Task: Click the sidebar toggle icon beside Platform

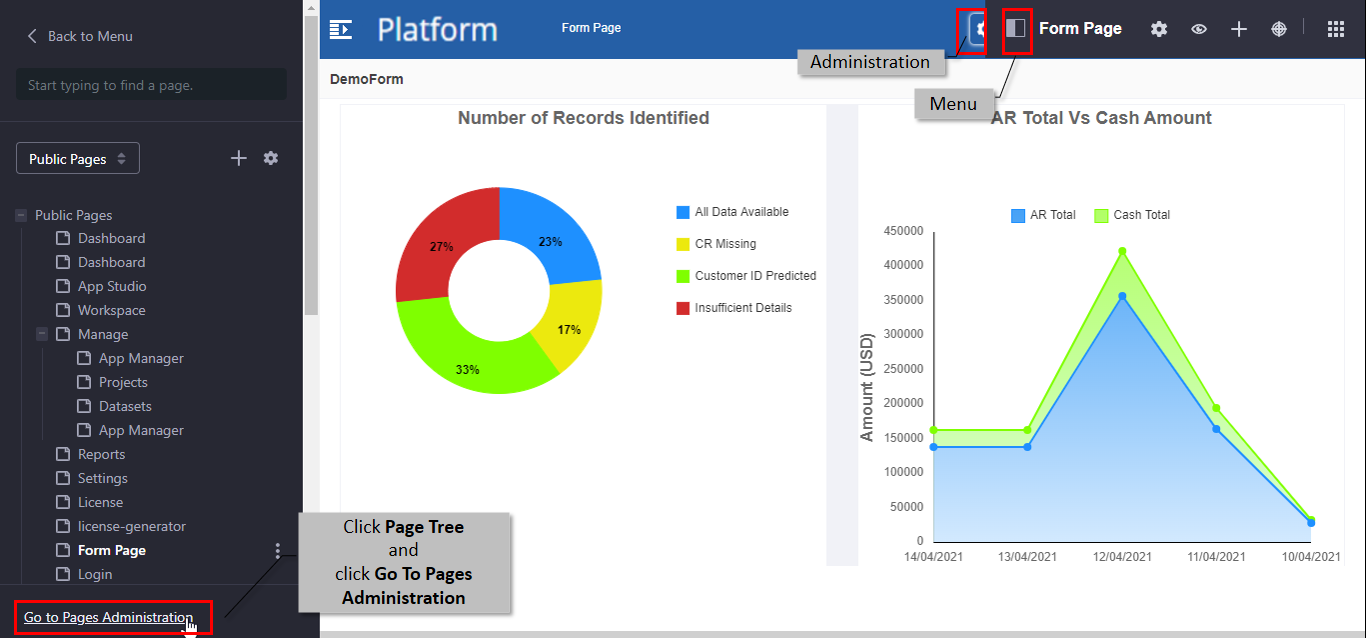Action: (341, 29)
